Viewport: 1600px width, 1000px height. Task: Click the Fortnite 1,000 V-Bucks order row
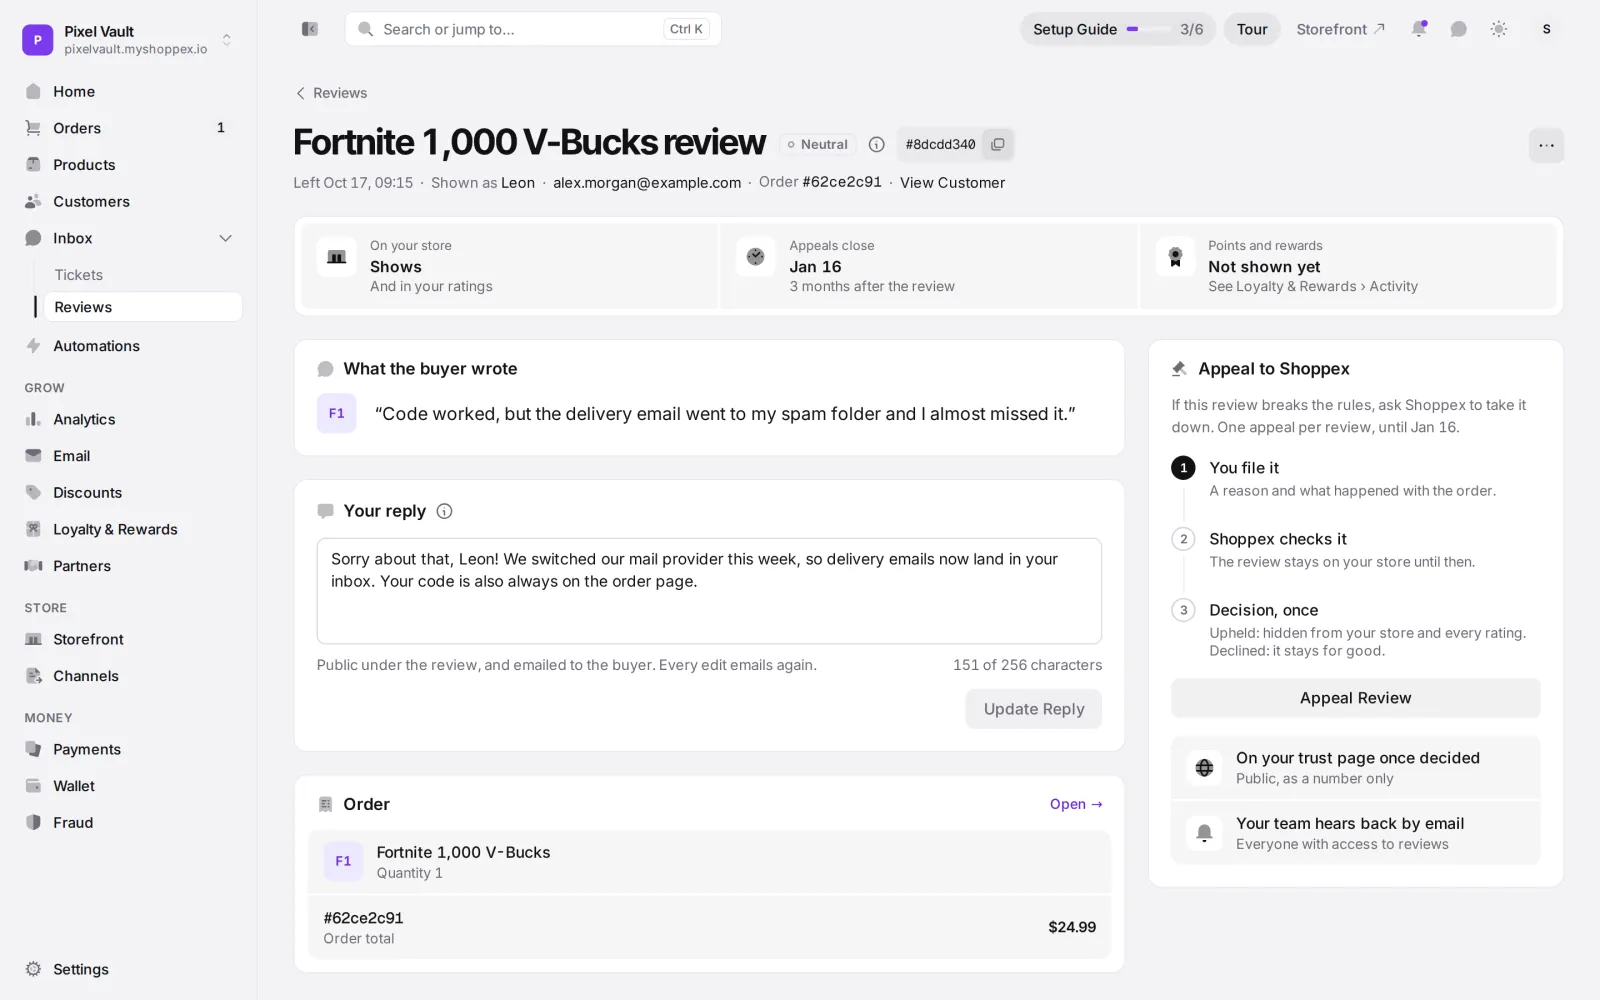pos(709,861)
